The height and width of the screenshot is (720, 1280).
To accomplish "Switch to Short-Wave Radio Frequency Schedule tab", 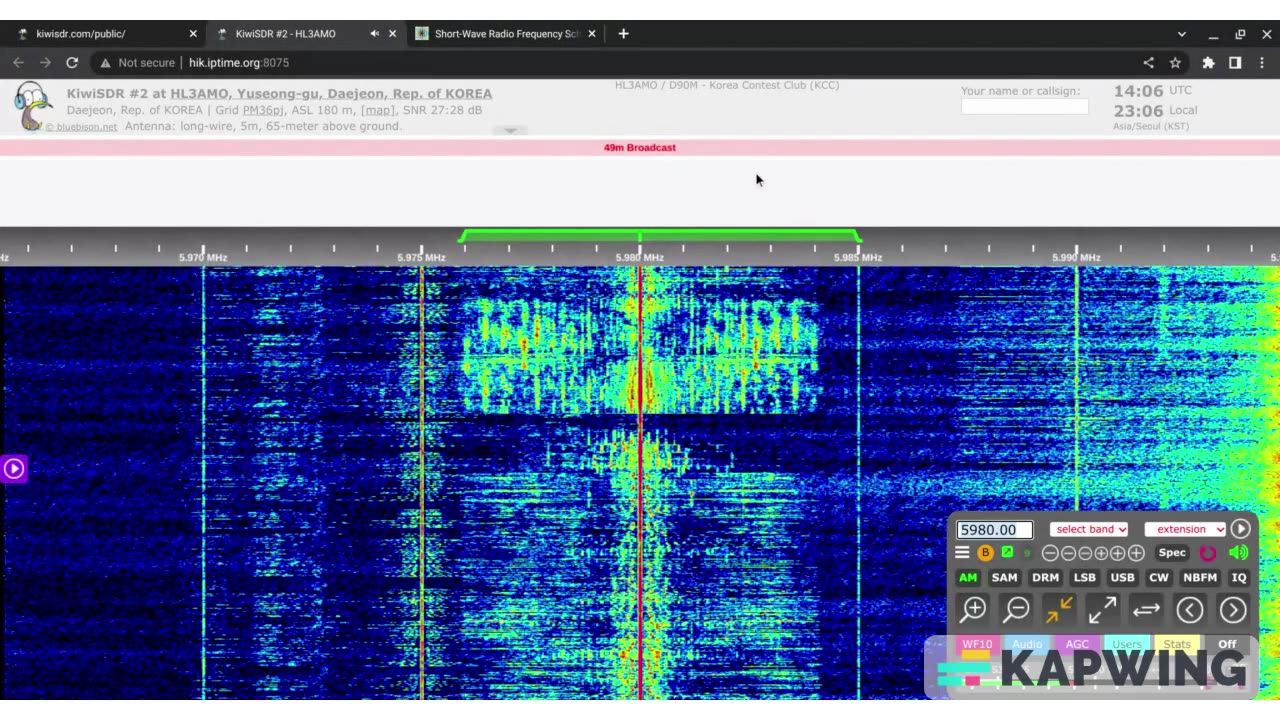I will (506, 34).
